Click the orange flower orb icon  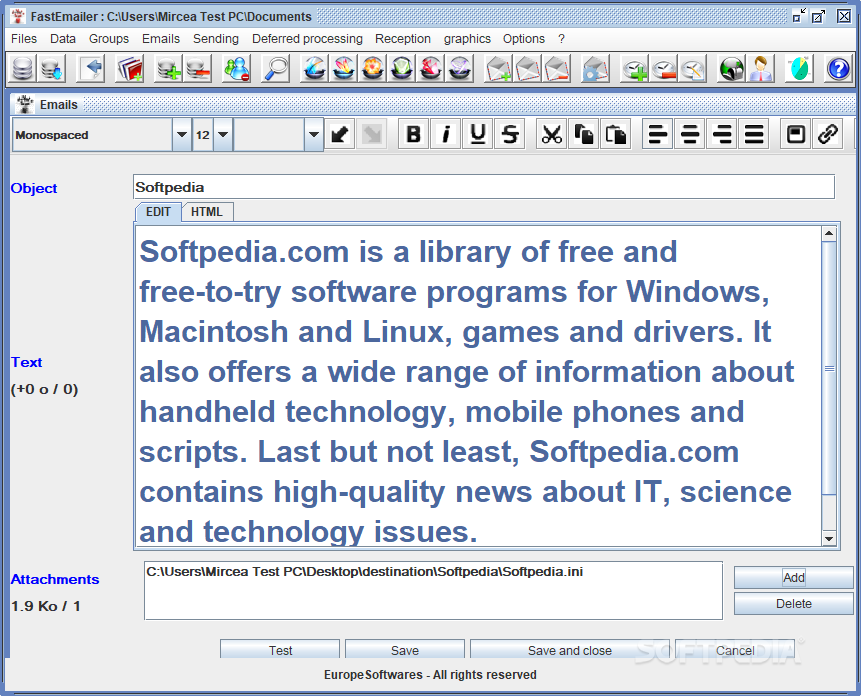pyautogui.click(x=373, y=69)
